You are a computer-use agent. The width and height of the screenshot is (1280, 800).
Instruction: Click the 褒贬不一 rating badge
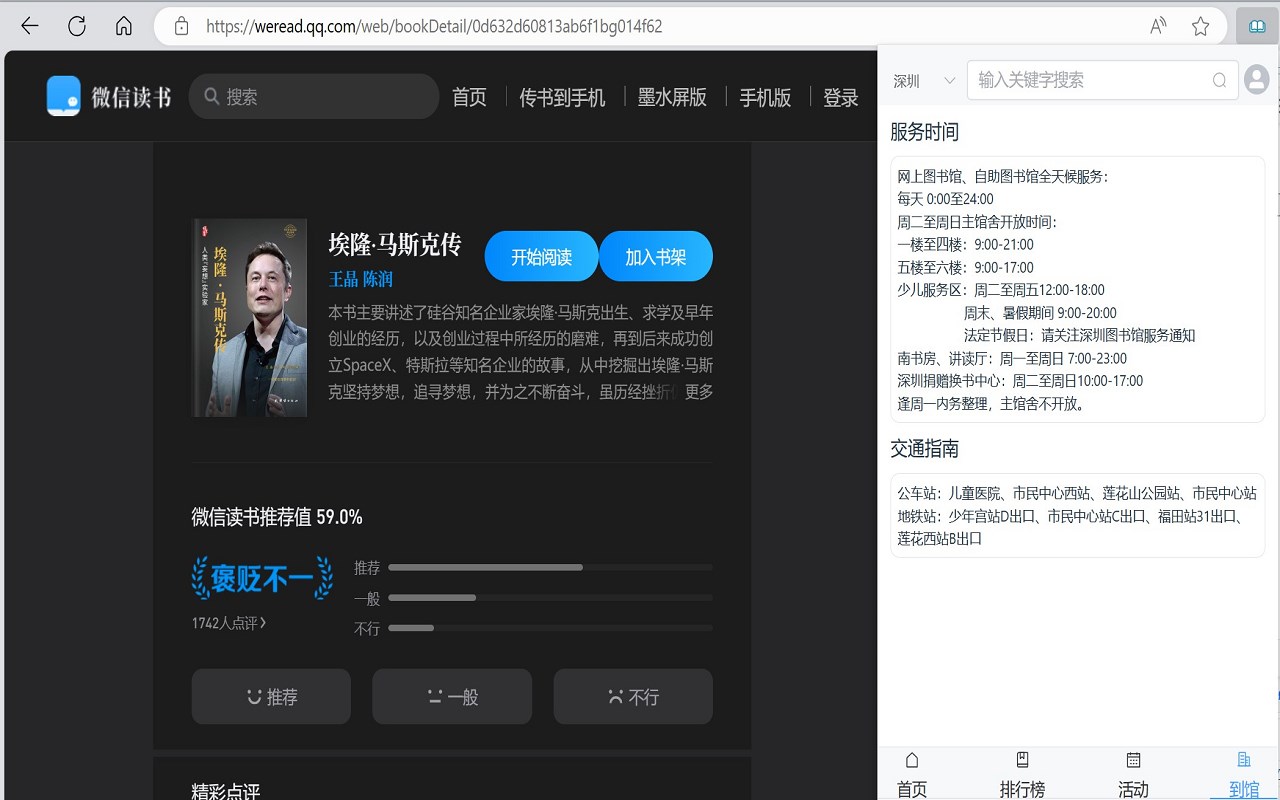pos(262,578)
